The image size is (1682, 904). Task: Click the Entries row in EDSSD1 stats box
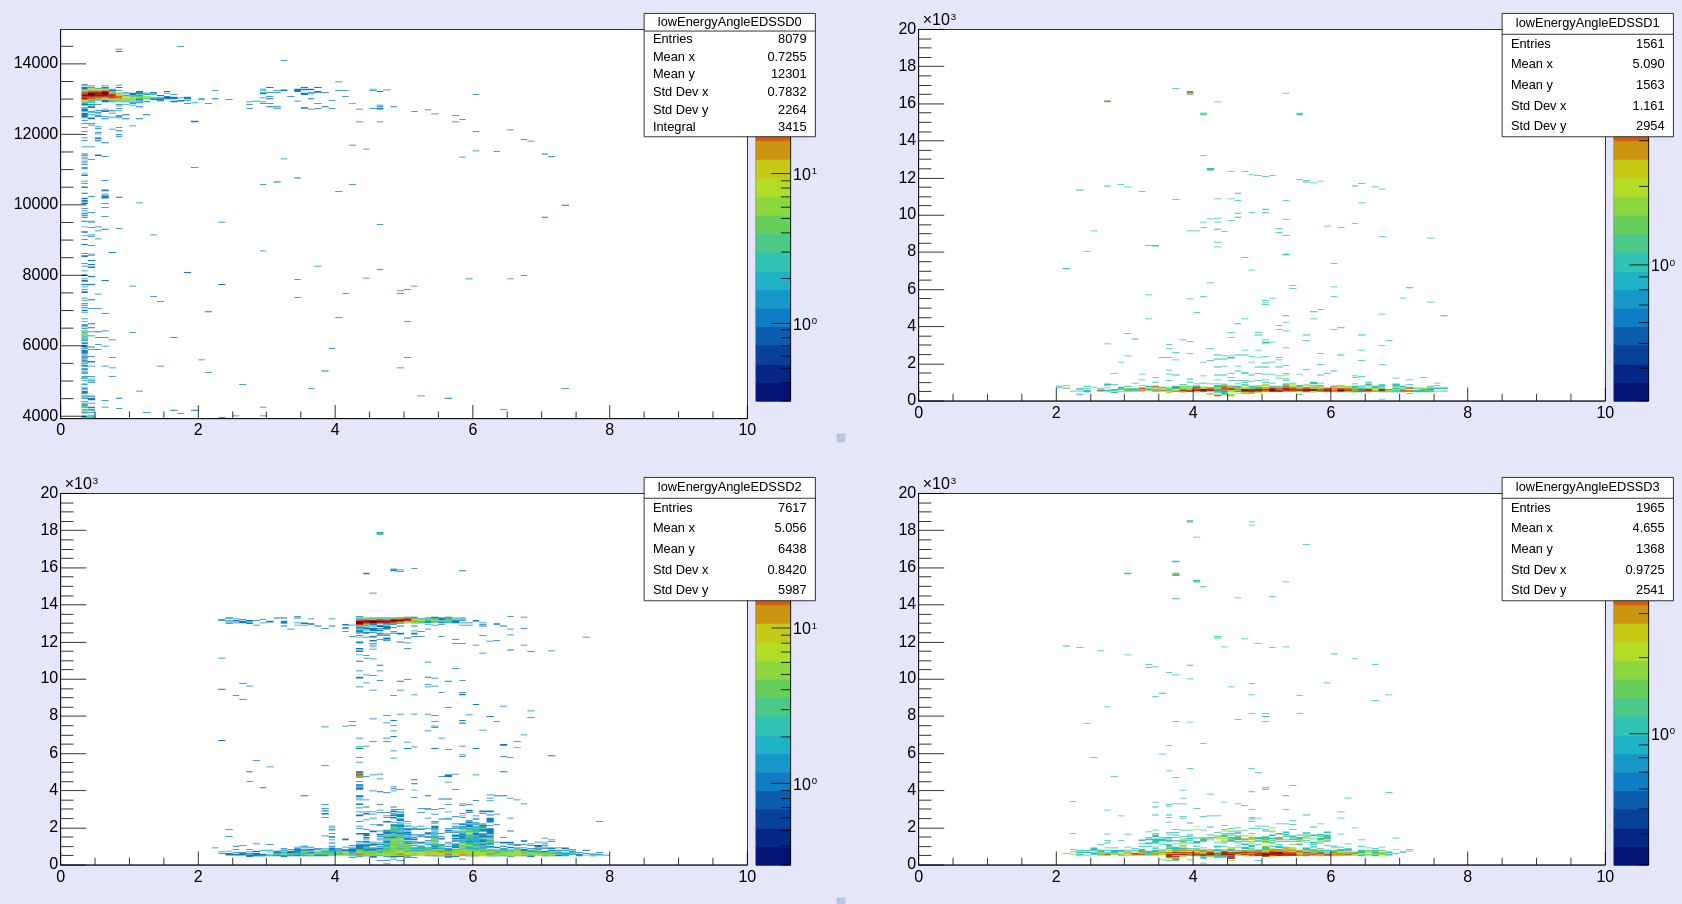1587,44
